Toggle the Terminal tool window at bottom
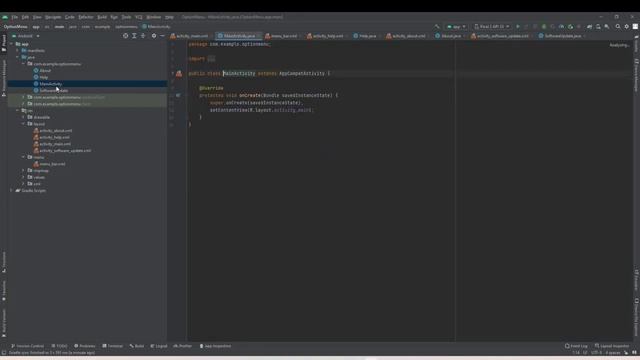 [112, 346]
